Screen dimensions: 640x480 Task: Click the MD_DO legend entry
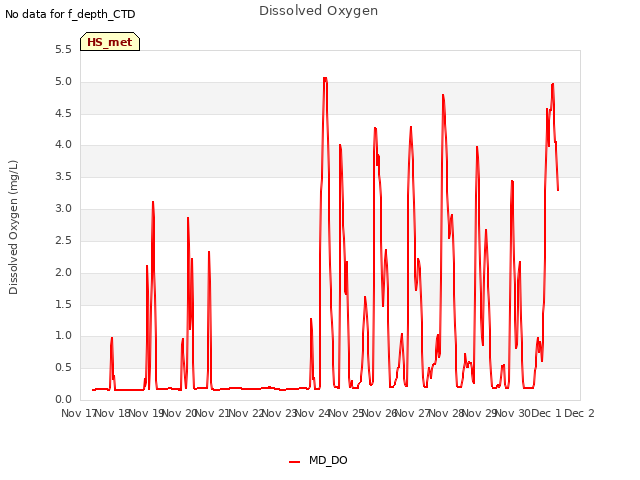[x=318, y=460]
